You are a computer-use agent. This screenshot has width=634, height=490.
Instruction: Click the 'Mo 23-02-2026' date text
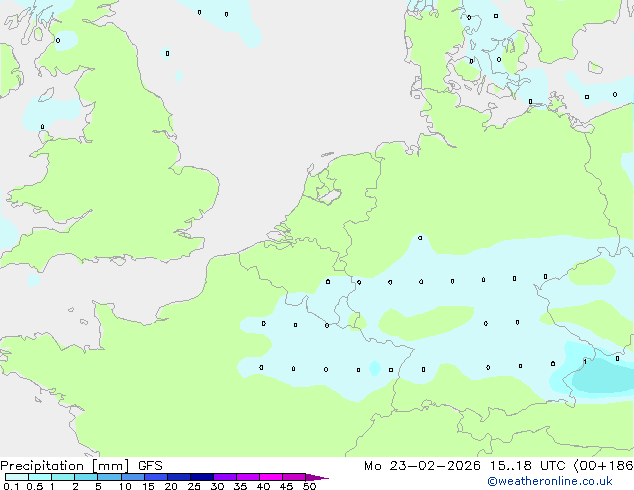[423, 466]
